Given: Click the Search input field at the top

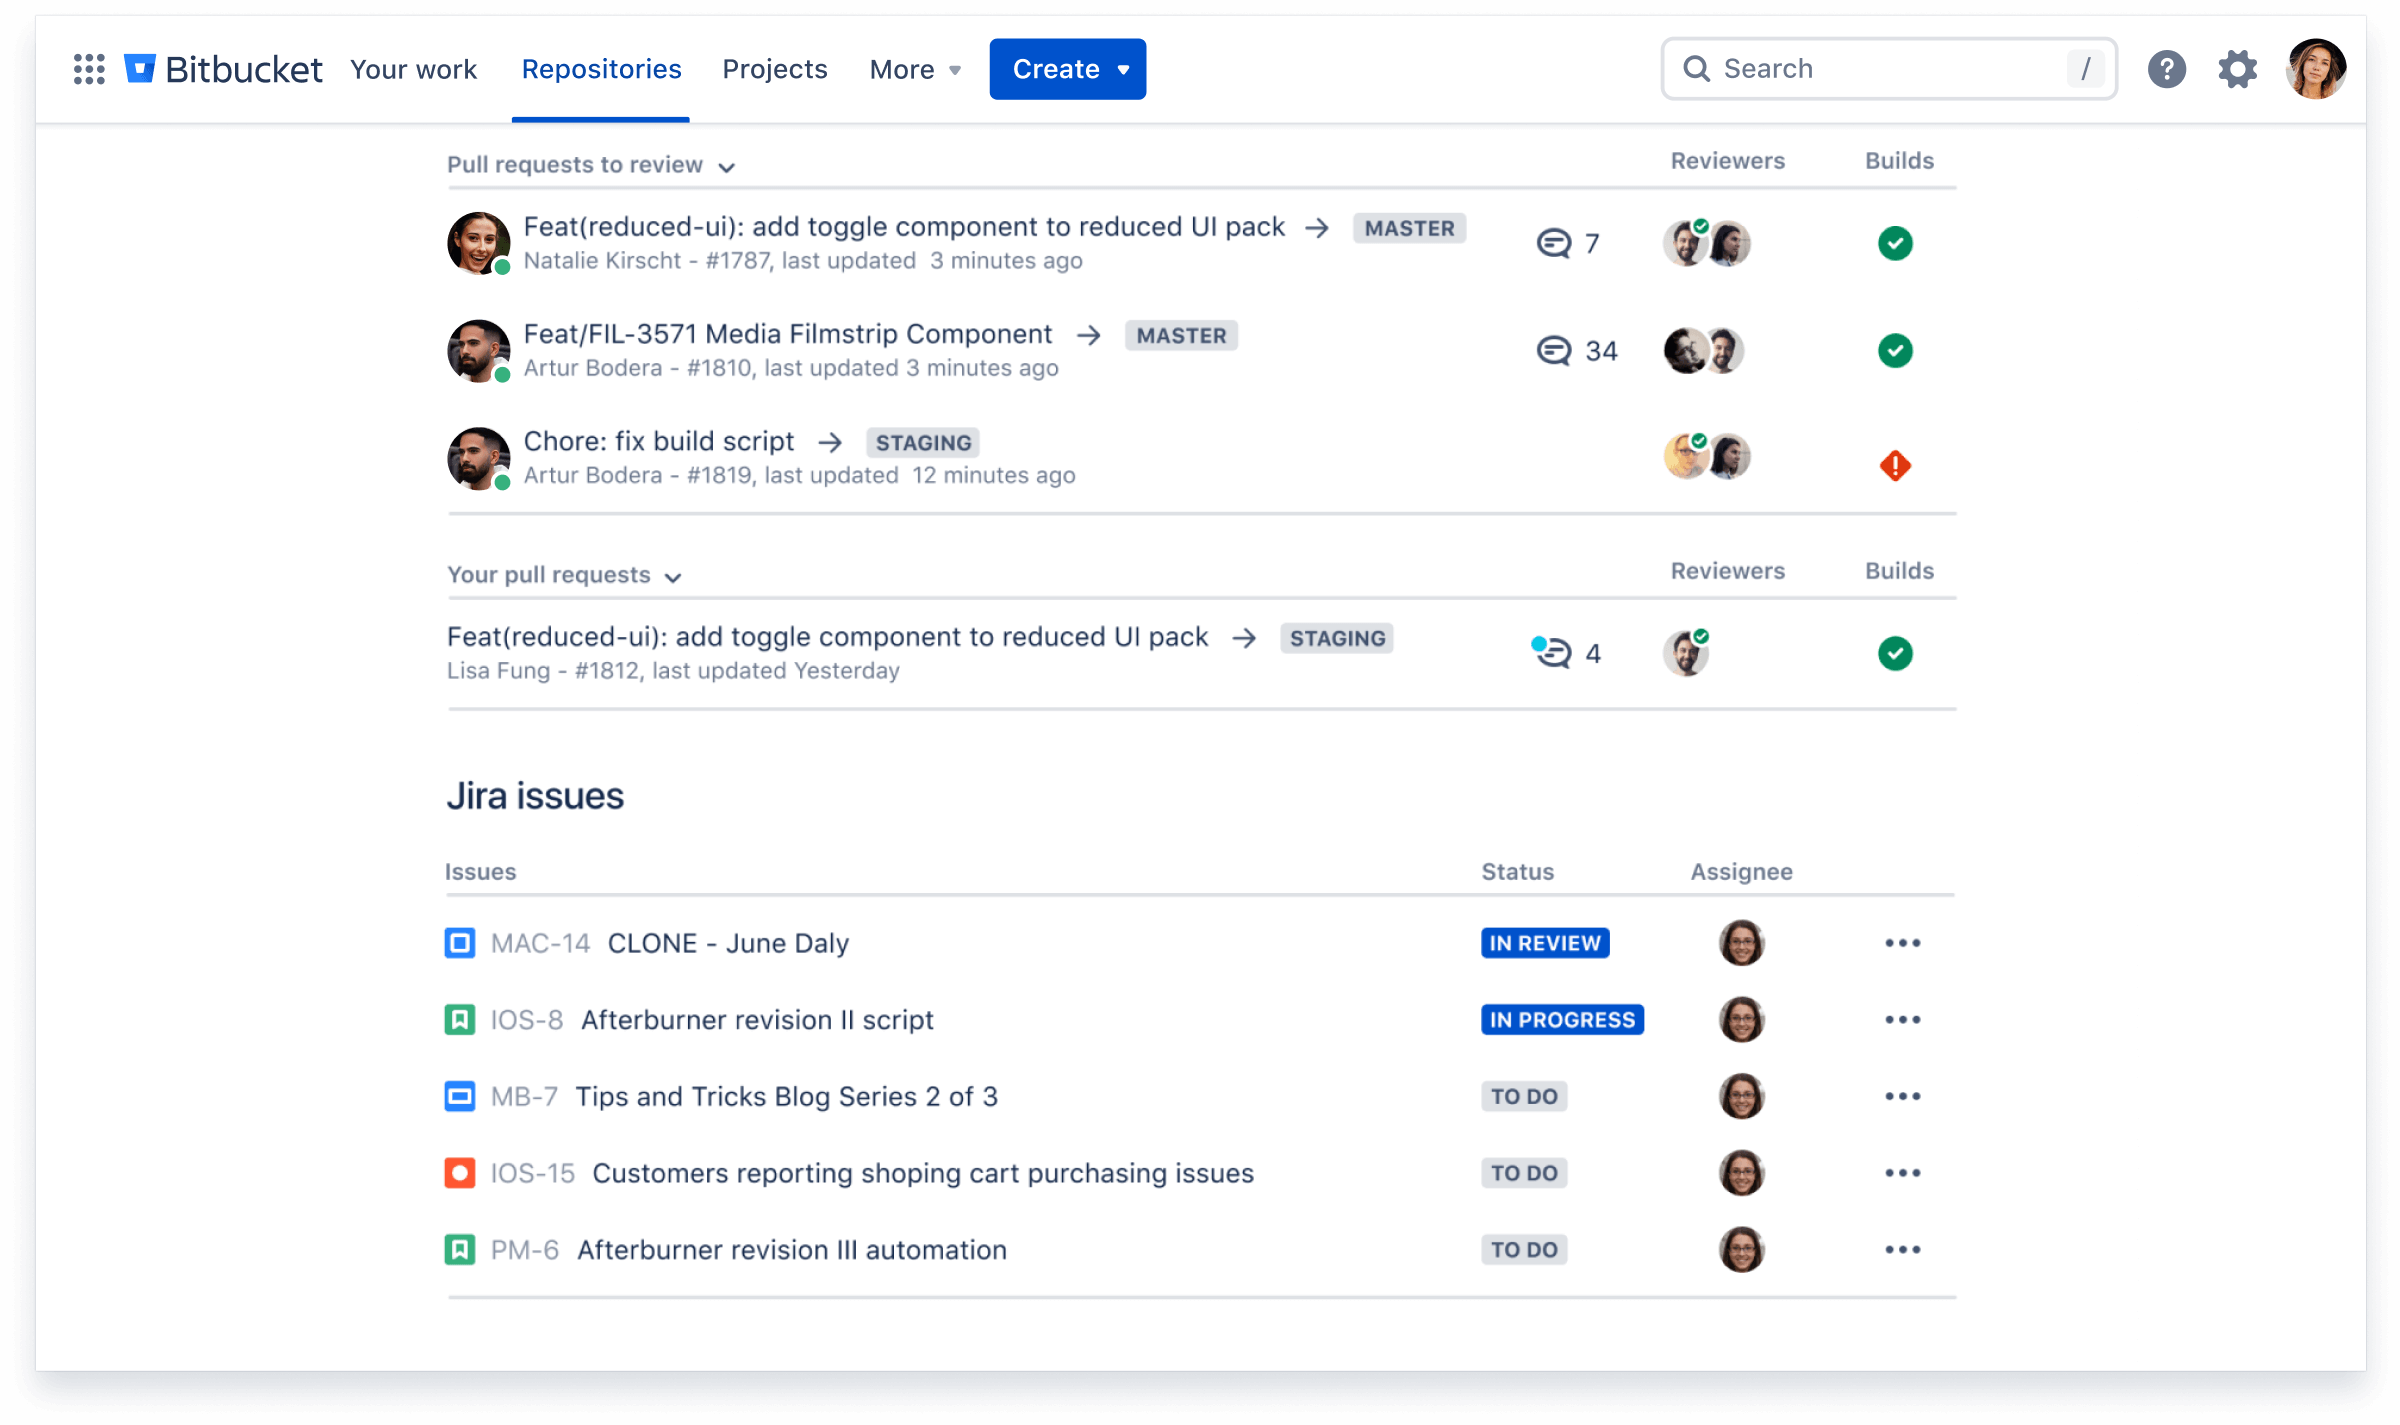Looking at the screenshot, I should (1889, 68).
